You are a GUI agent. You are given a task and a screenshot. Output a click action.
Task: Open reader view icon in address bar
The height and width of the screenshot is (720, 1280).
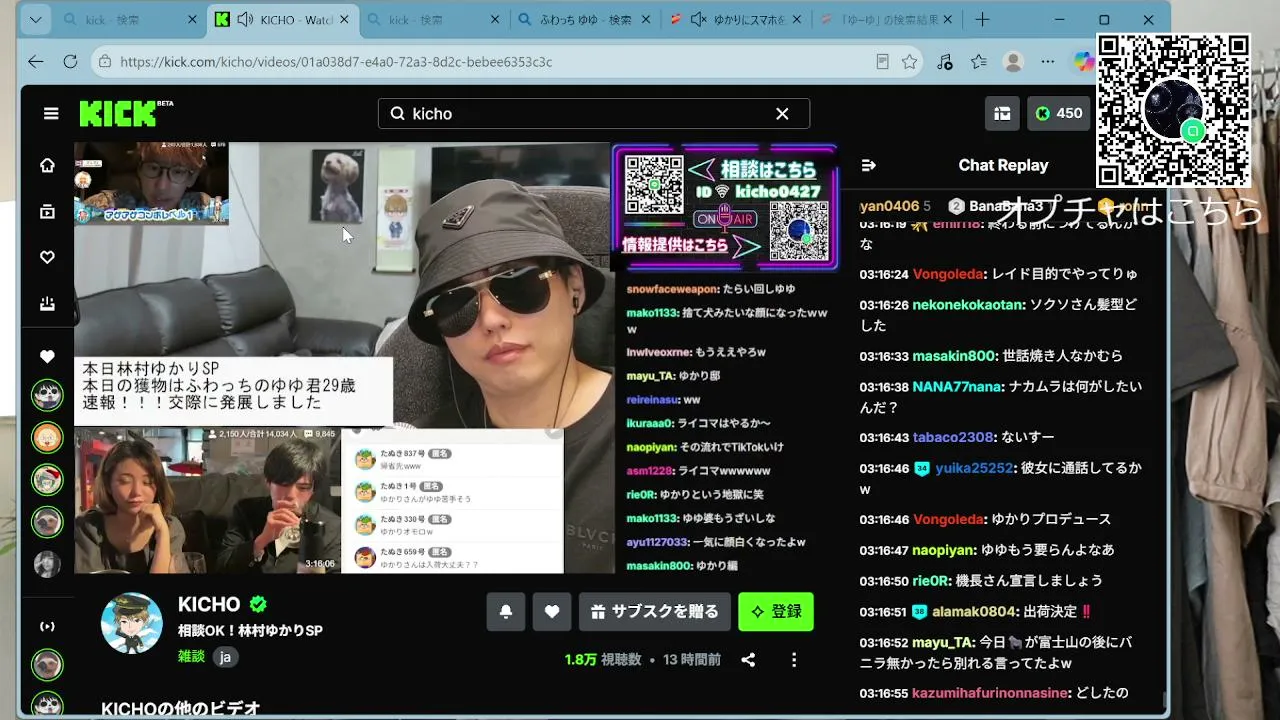[882, 62]
